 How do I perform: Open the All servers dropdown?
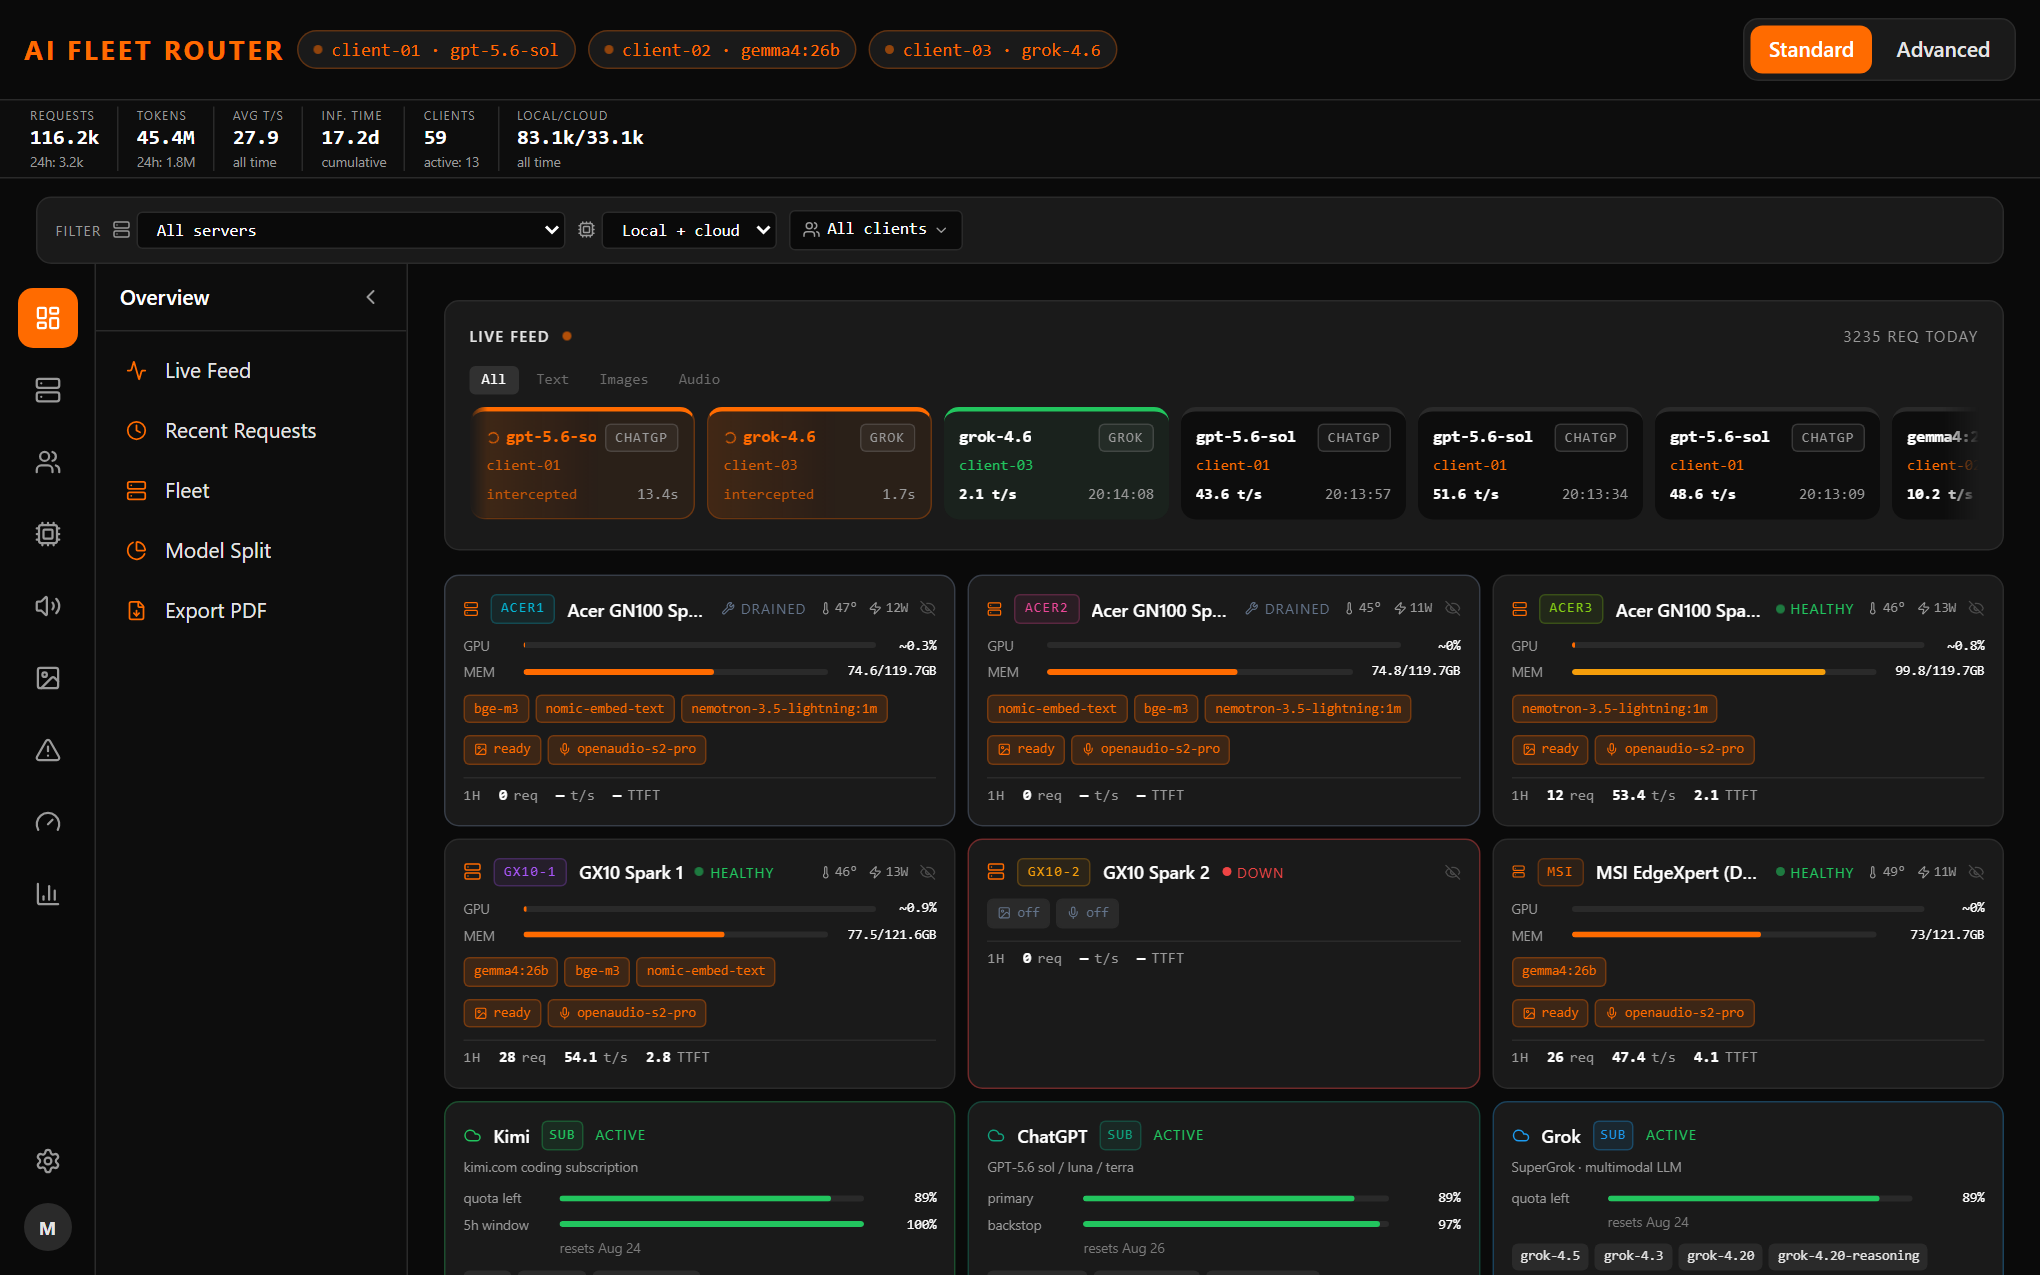(x=351, y=230)
